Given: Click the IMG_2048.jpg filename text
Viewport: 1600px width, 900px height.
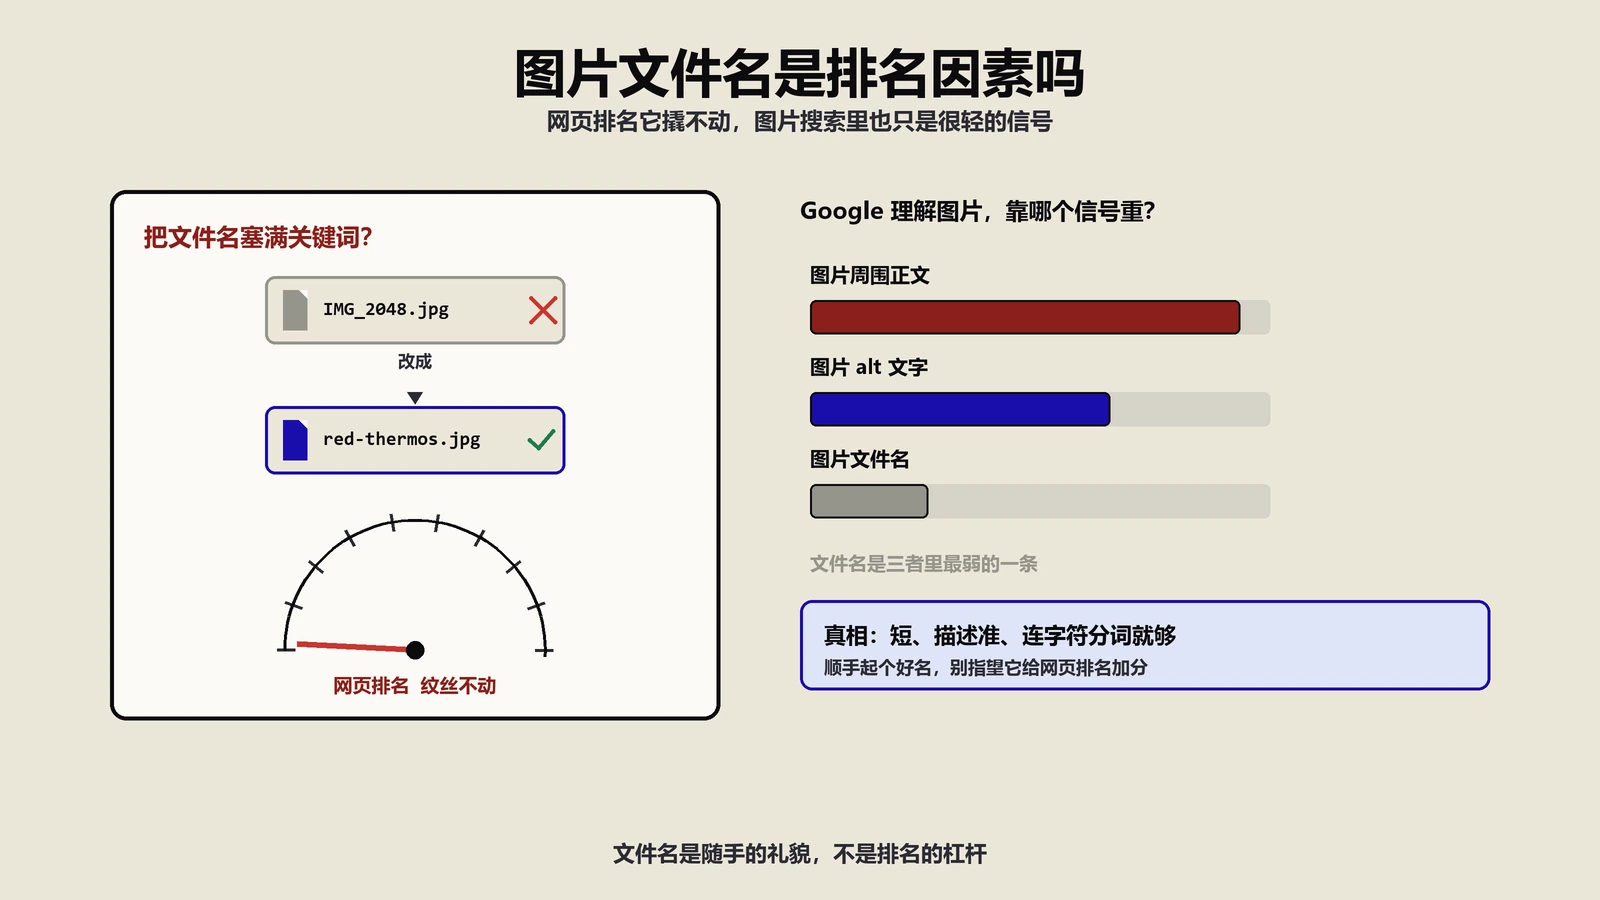Looking at the screenshot, I should (386, 310).
